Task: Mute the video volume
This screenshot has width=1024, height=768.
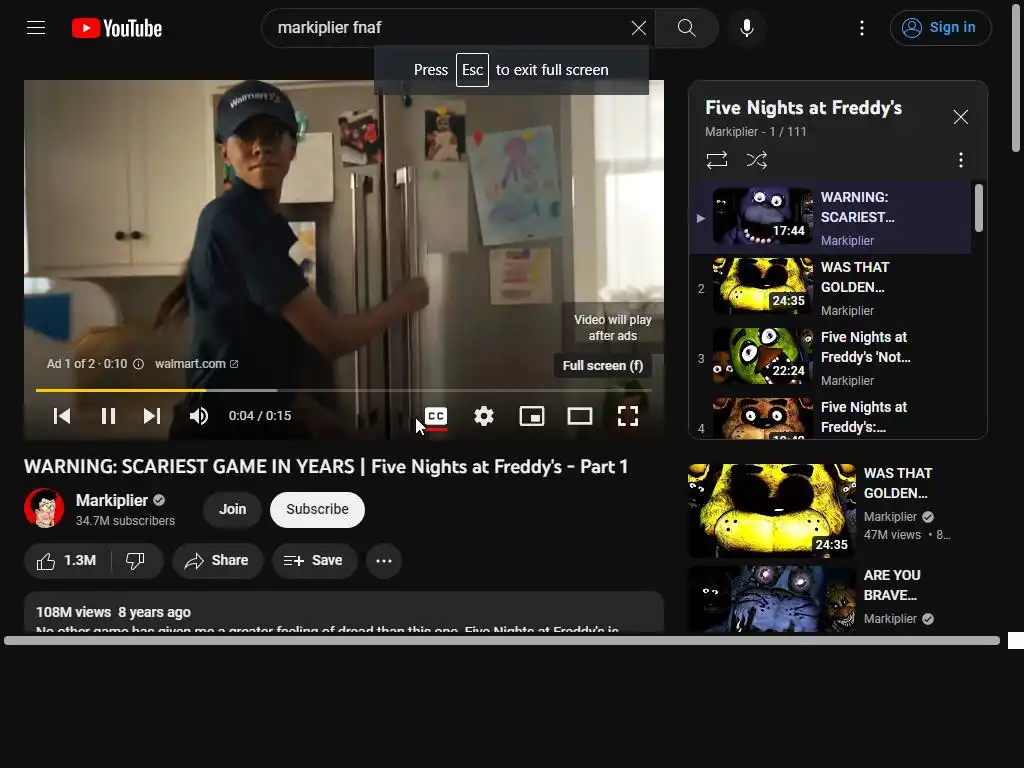Action: pos(199,416)
